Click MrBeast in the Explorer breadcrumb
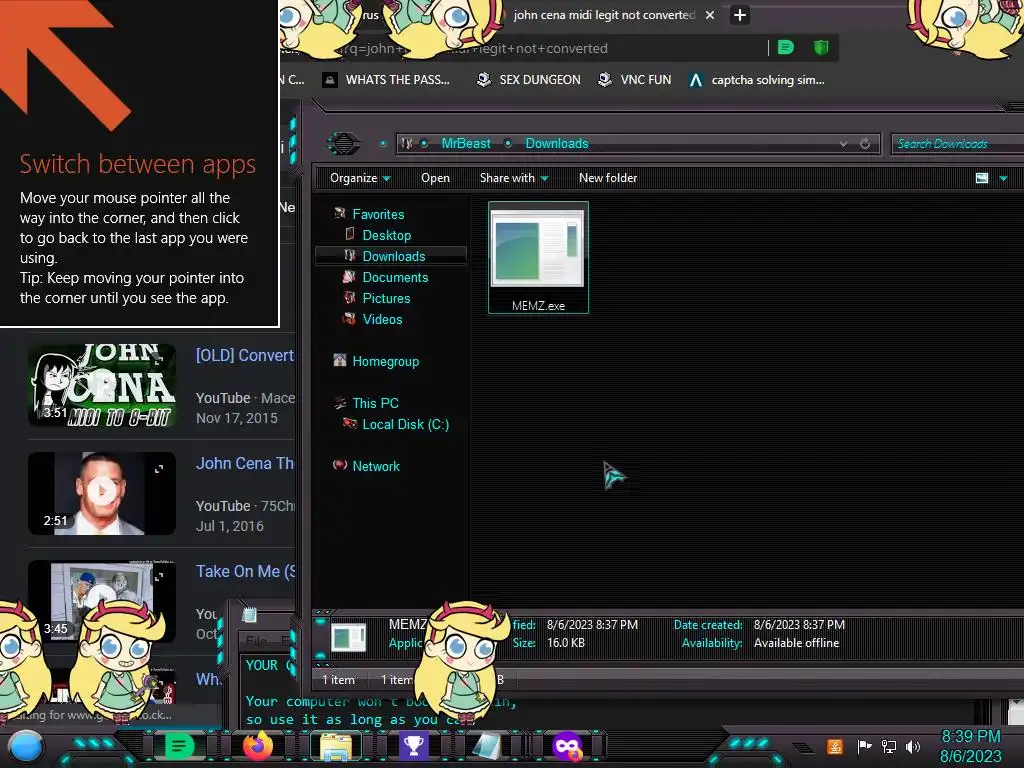The height and width of the screenshot is (768, 1024). pos(466,144)
